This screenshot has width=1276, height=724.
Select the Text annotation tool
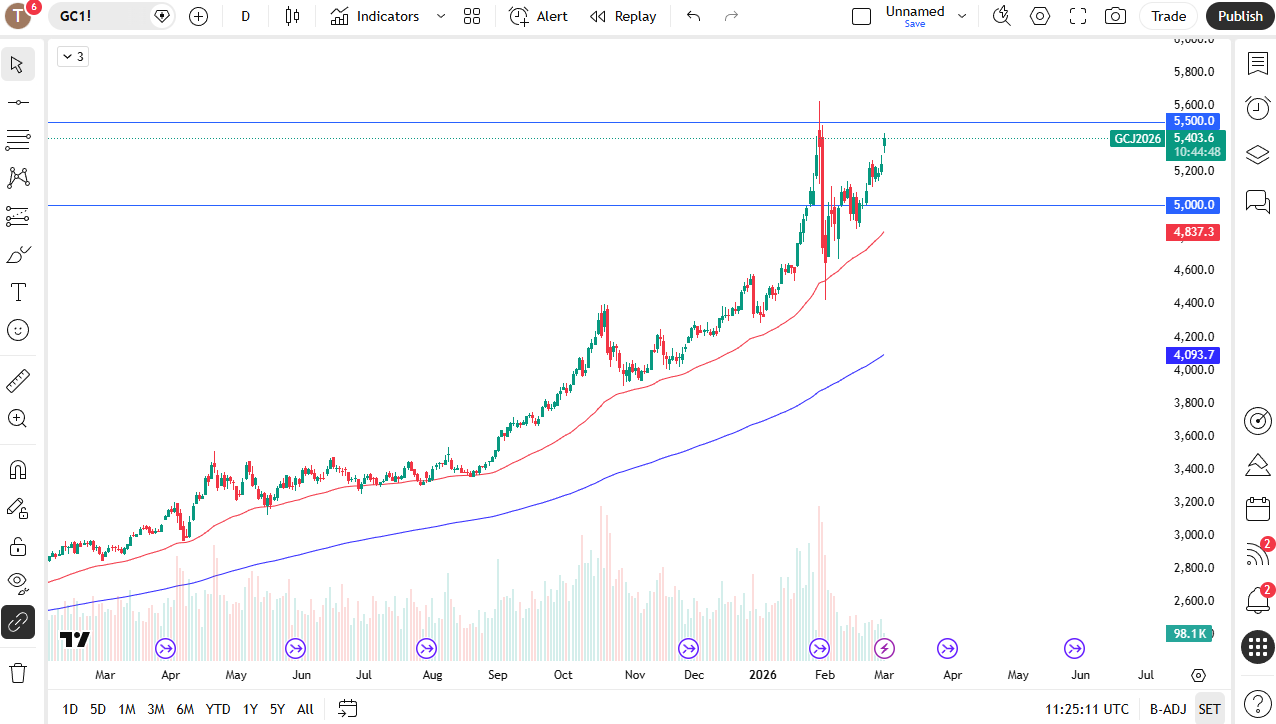17,292
